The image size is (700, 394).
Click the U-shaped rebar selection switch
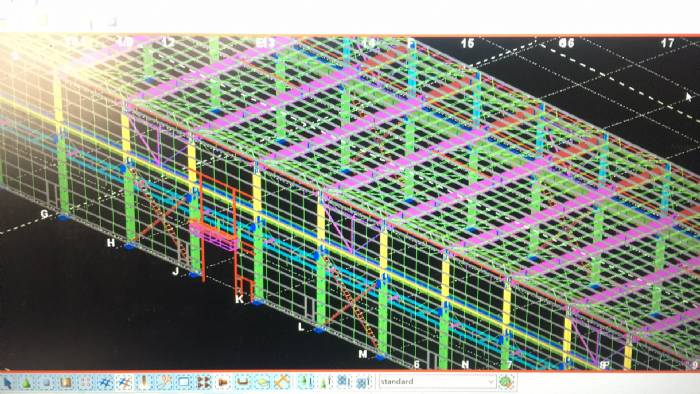243,382
